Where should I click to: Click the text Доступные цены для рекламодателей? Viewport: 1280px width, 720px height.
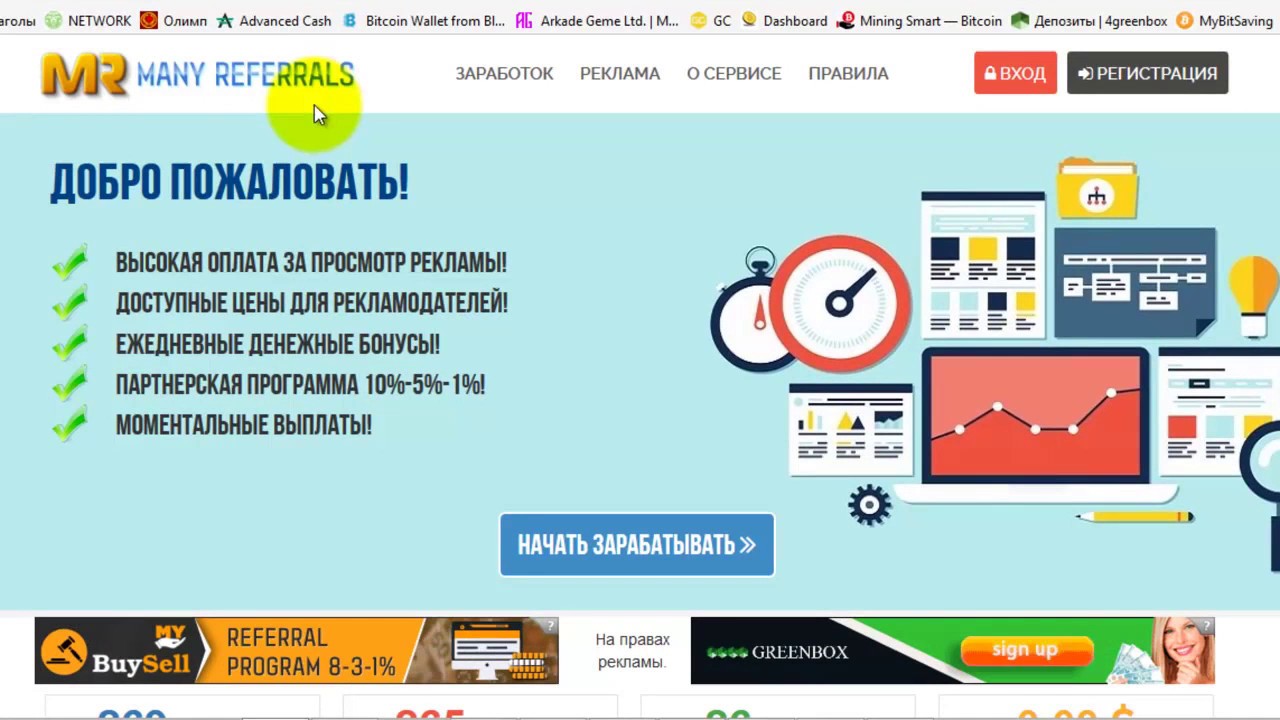pyautogui.click(x=312, y=303)
